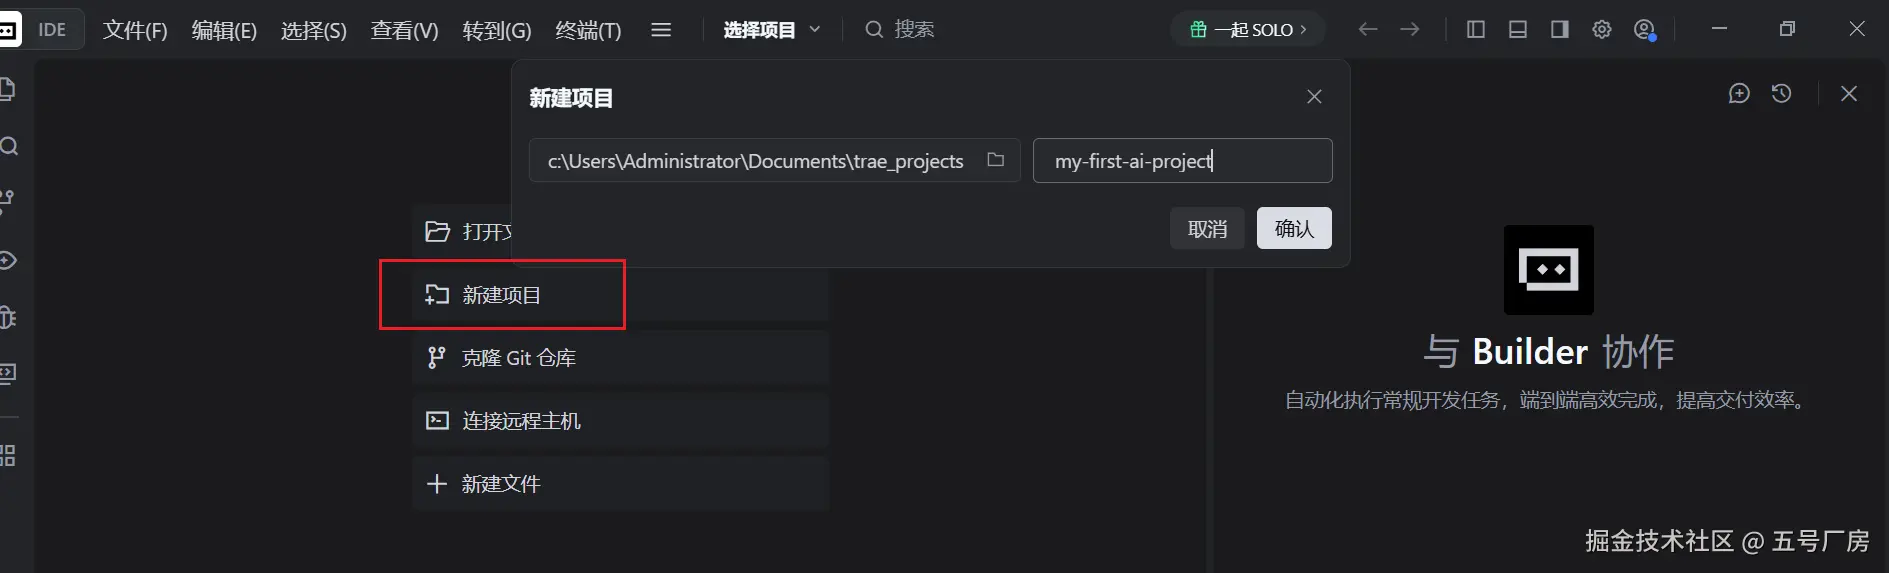Start a new chat in Builder panel

pyautogui.click(x=1739, y=94)
